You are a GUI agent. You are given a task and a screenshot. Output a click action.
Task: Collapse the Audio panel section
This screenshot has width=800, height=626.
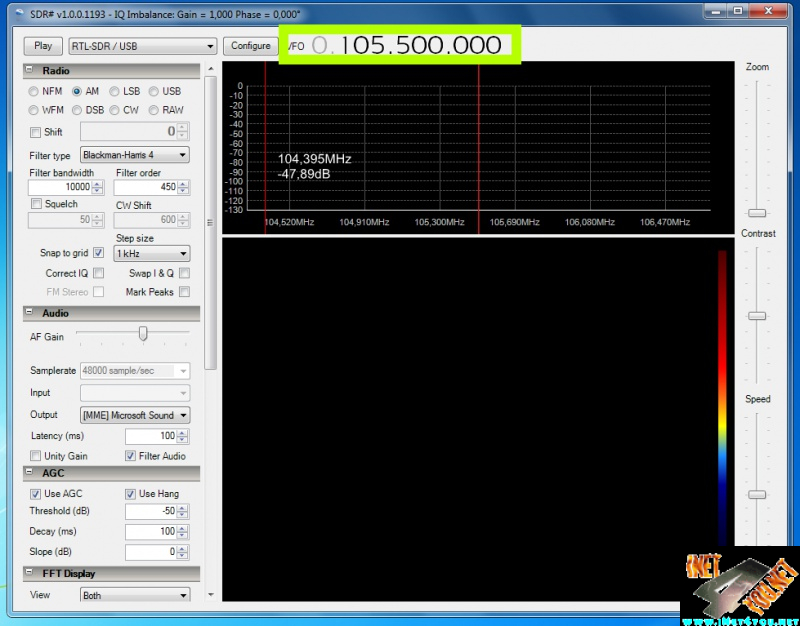pyautogui.click(x=30, y=313)
